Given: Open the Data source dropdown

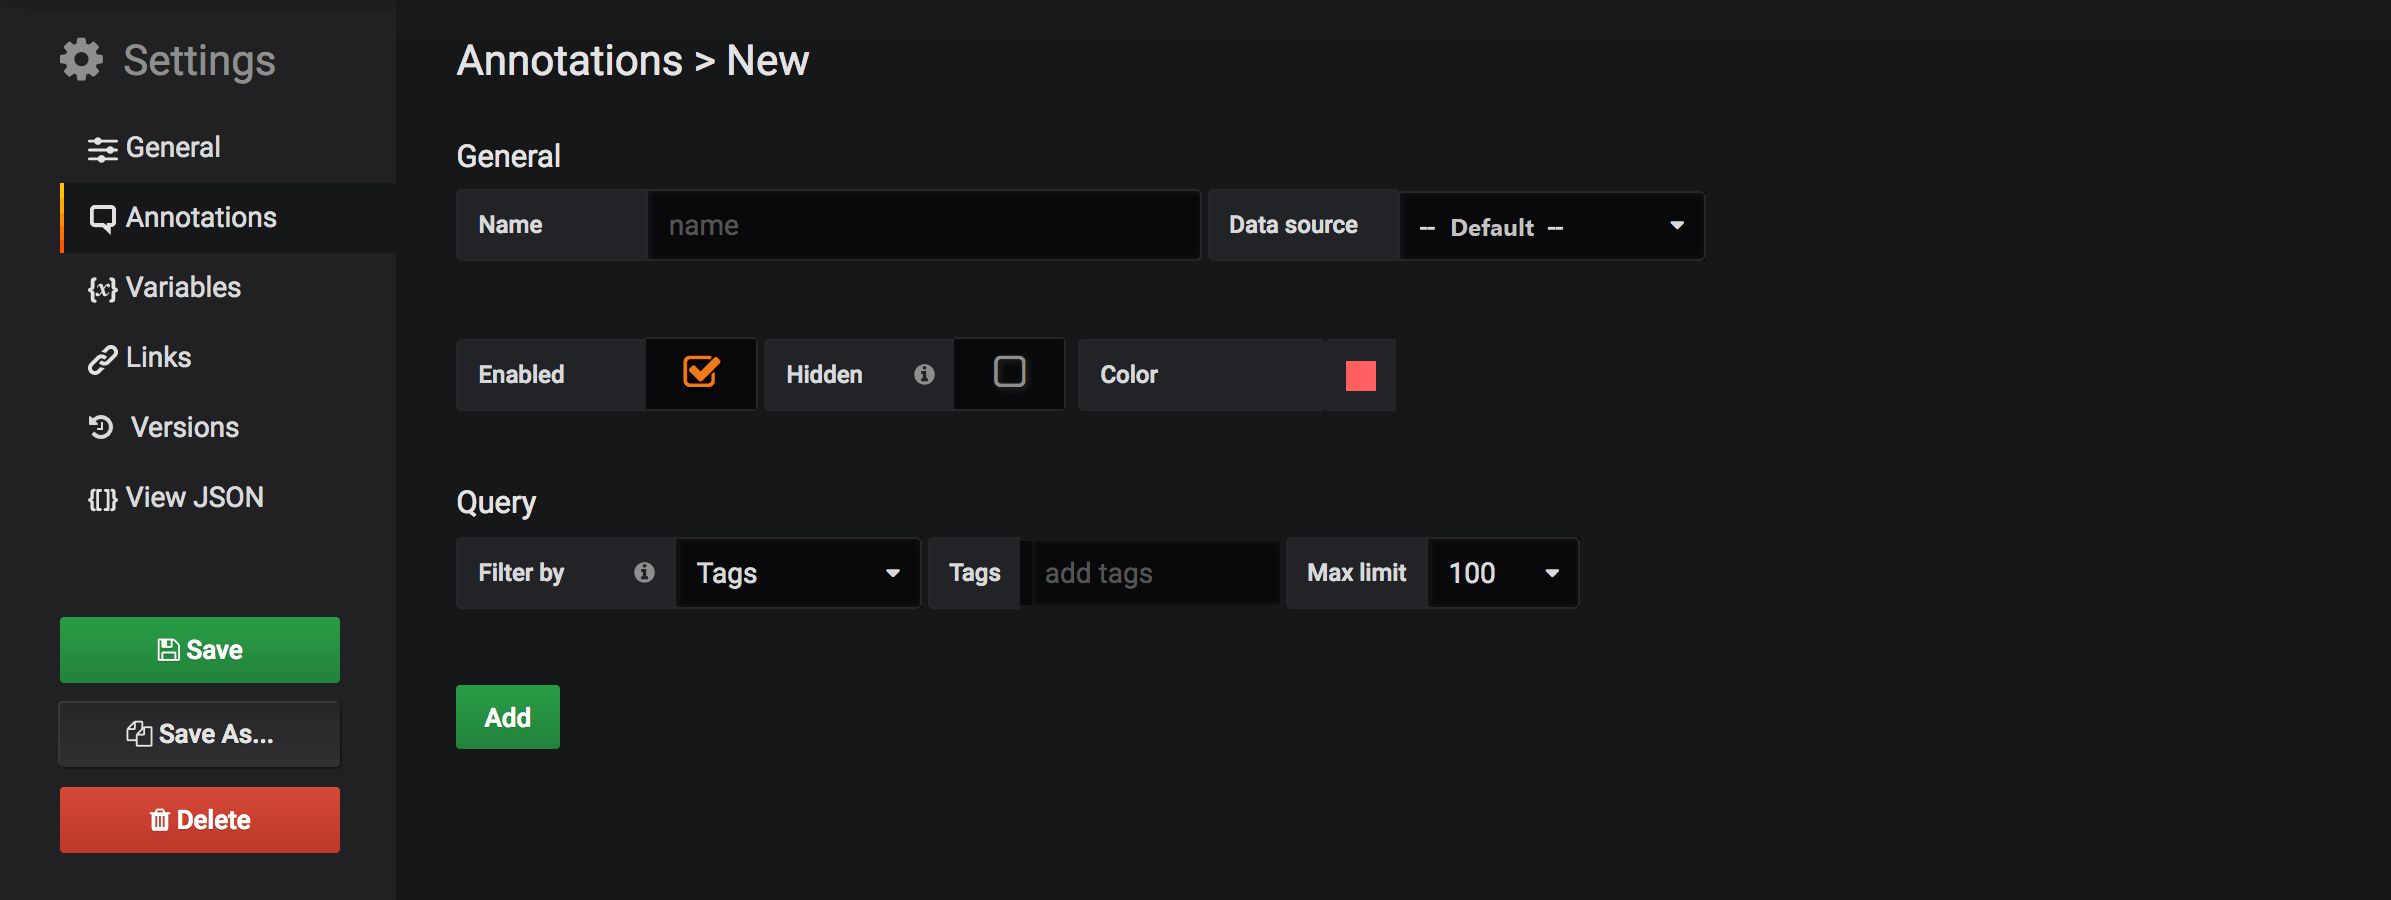Looking at the screenshot, I should [x=1551, y=227].
